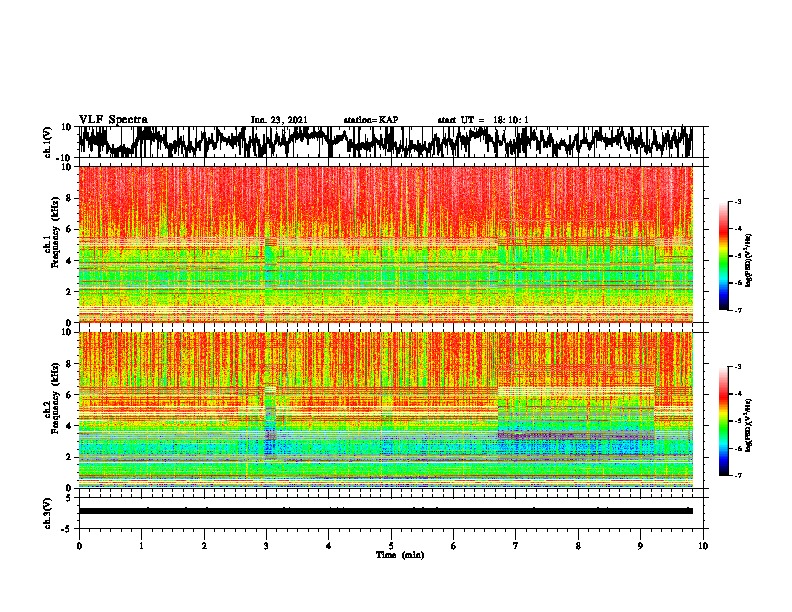Screen dimensions: 792x612
Task: Click the thick black ch.3 voltage trace
Action: (385, 511)
